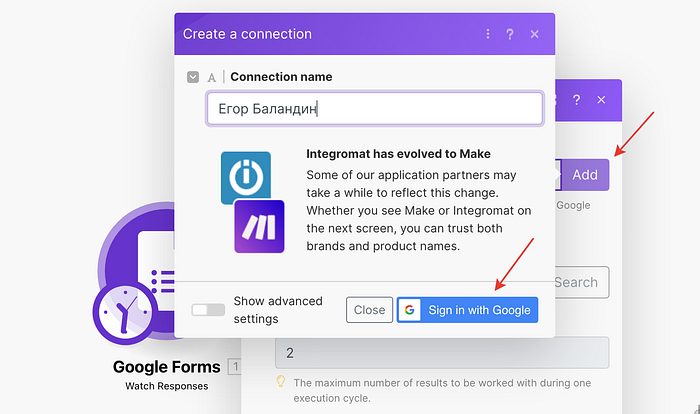
Task: Click 'Watch Responses' label under module
Action: [167, 386]
